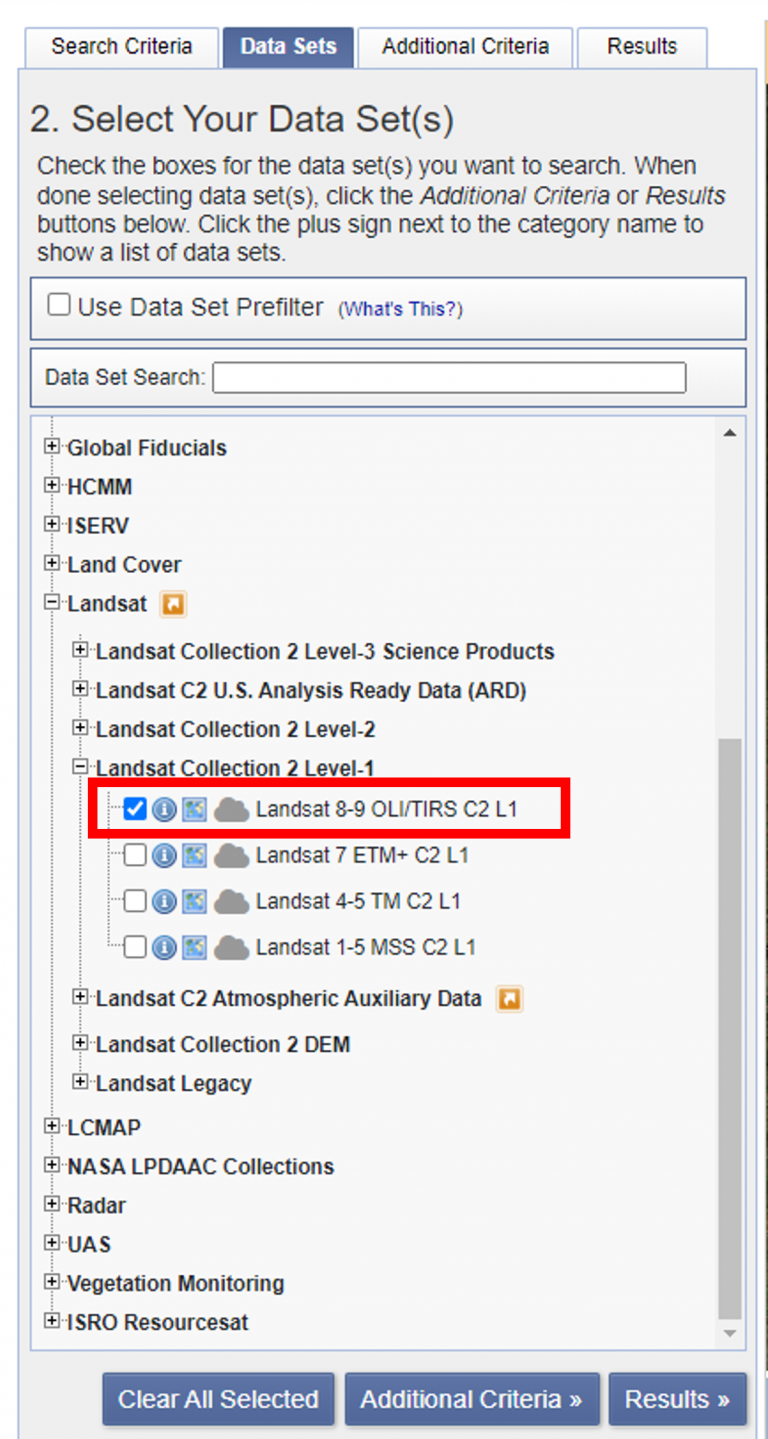Open the Results tab
This screenshot has width=768, height=1439.
pyautogui.click(x=642, y=47)
